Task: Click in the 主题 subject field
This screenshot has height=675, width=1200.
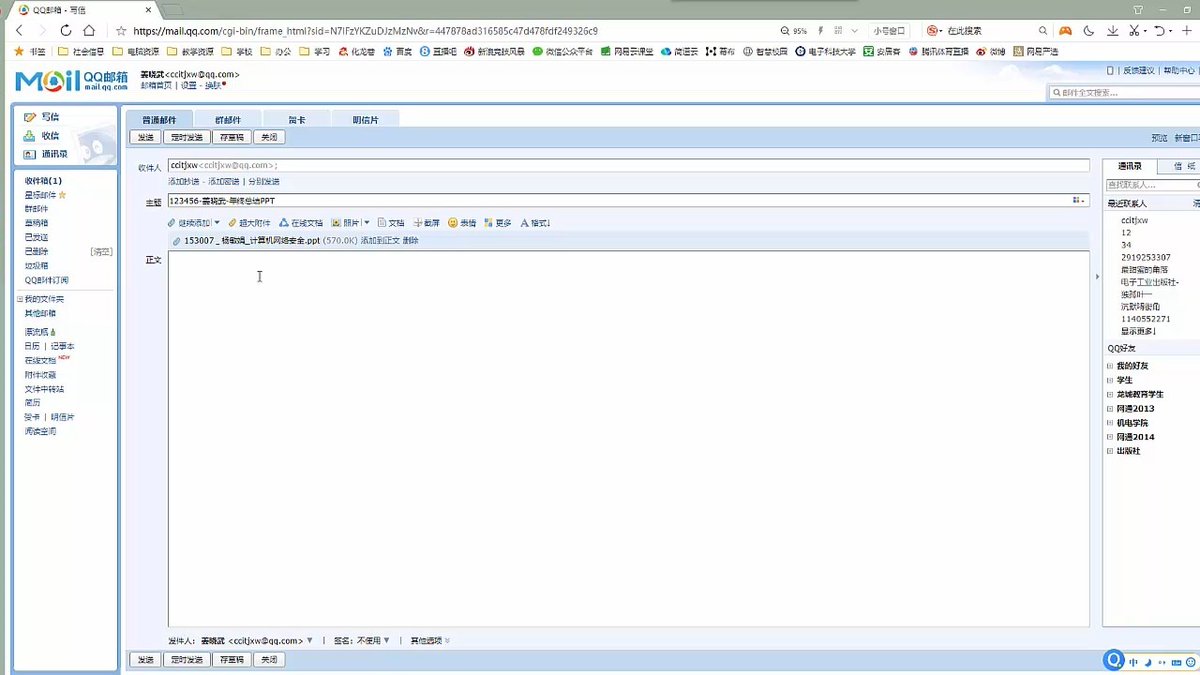Action: pos(629,201)
